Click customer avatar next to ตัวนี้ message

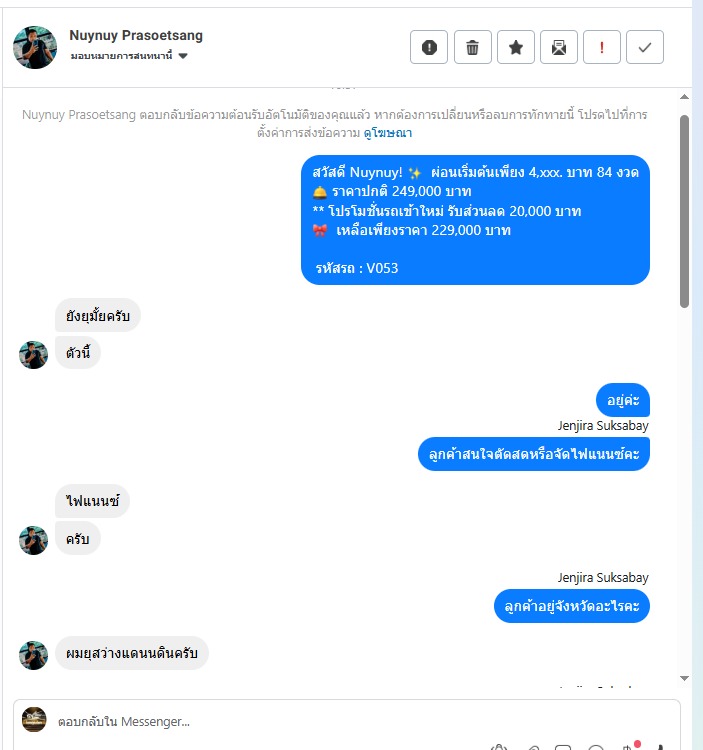pyautogui.click(x=33, y=355)
